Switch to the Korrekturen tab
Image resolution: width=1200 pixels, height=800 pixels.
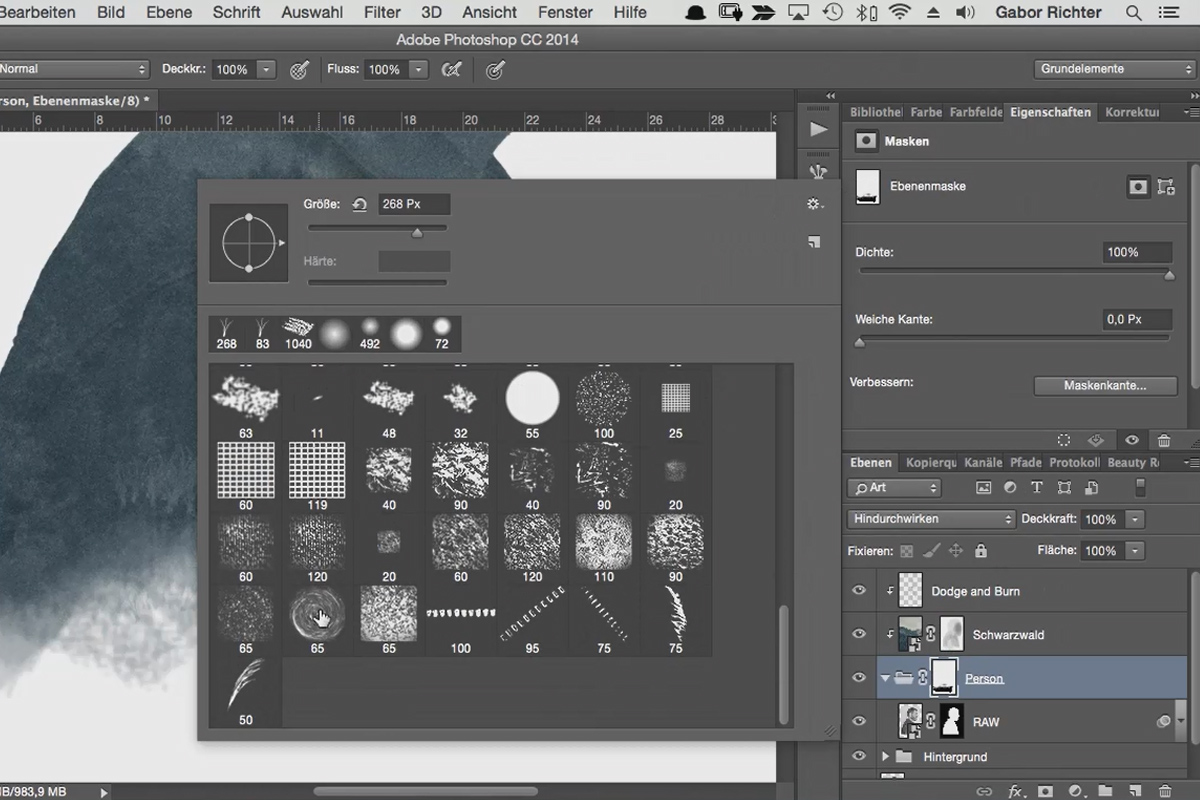tap(1132, 112)
